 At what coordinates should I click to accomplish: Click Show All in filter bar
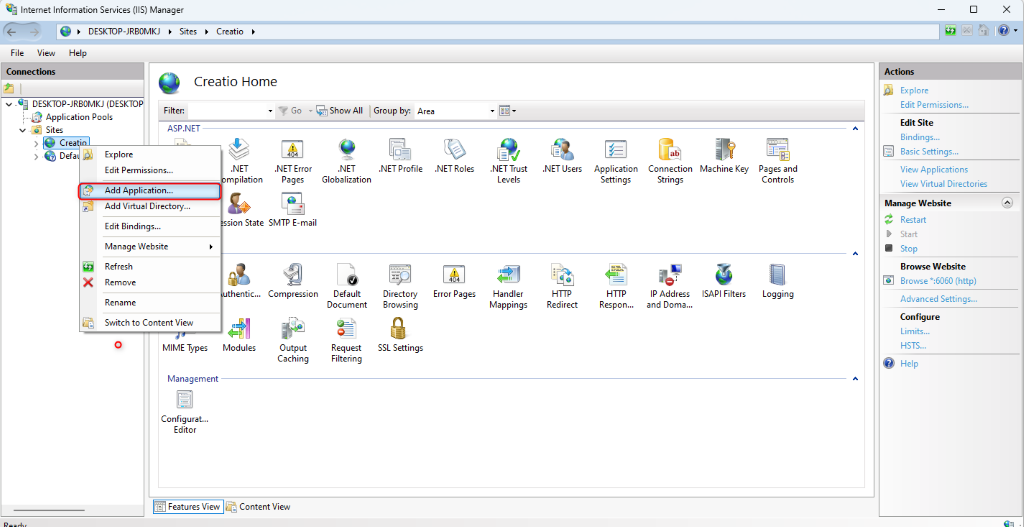tap(340, 111)
